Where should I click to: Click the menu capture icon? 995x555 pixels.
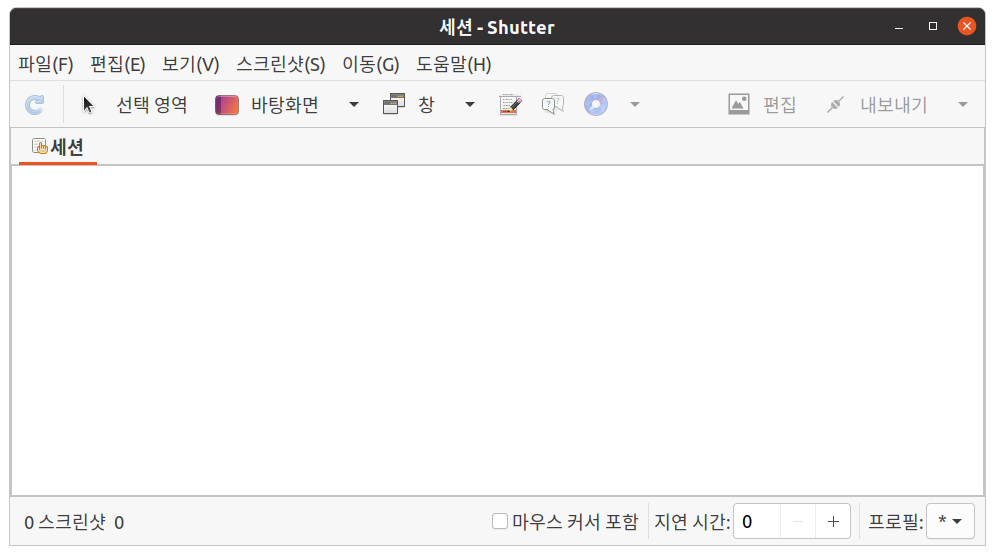click(510, 105)
